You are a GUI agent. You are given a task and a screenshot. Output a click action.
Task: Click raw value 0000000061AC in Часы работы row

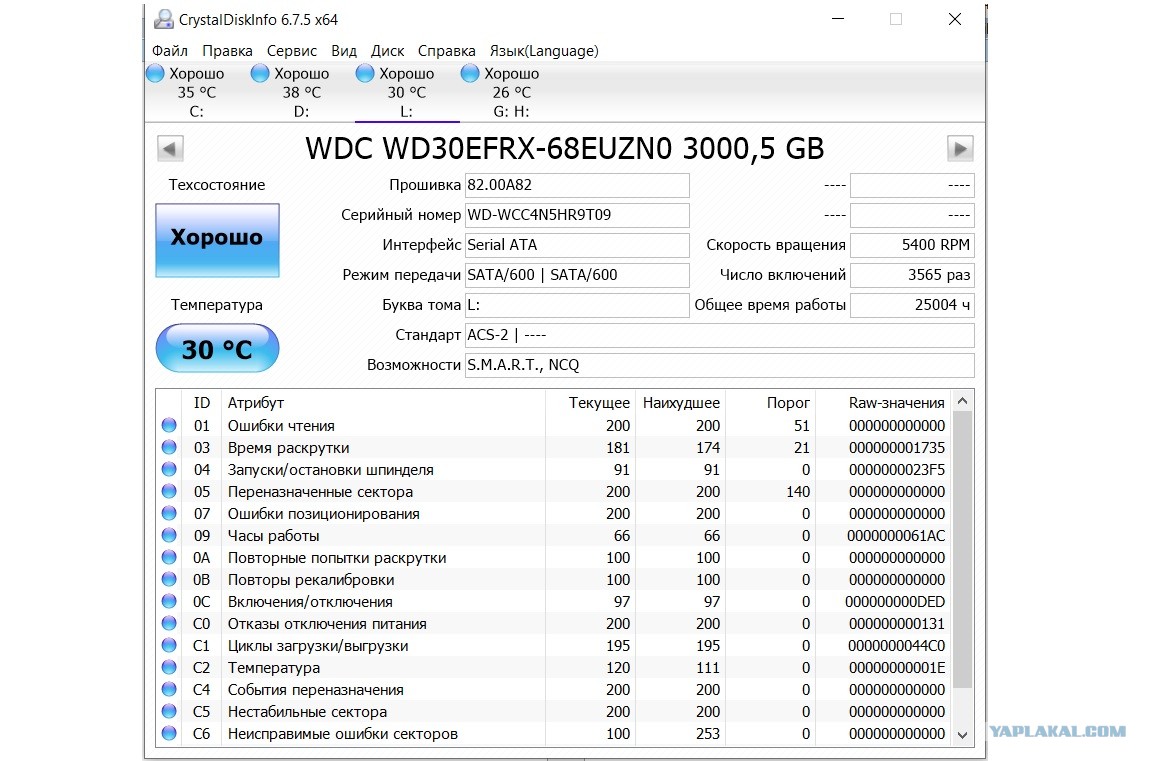pos(896,535)
